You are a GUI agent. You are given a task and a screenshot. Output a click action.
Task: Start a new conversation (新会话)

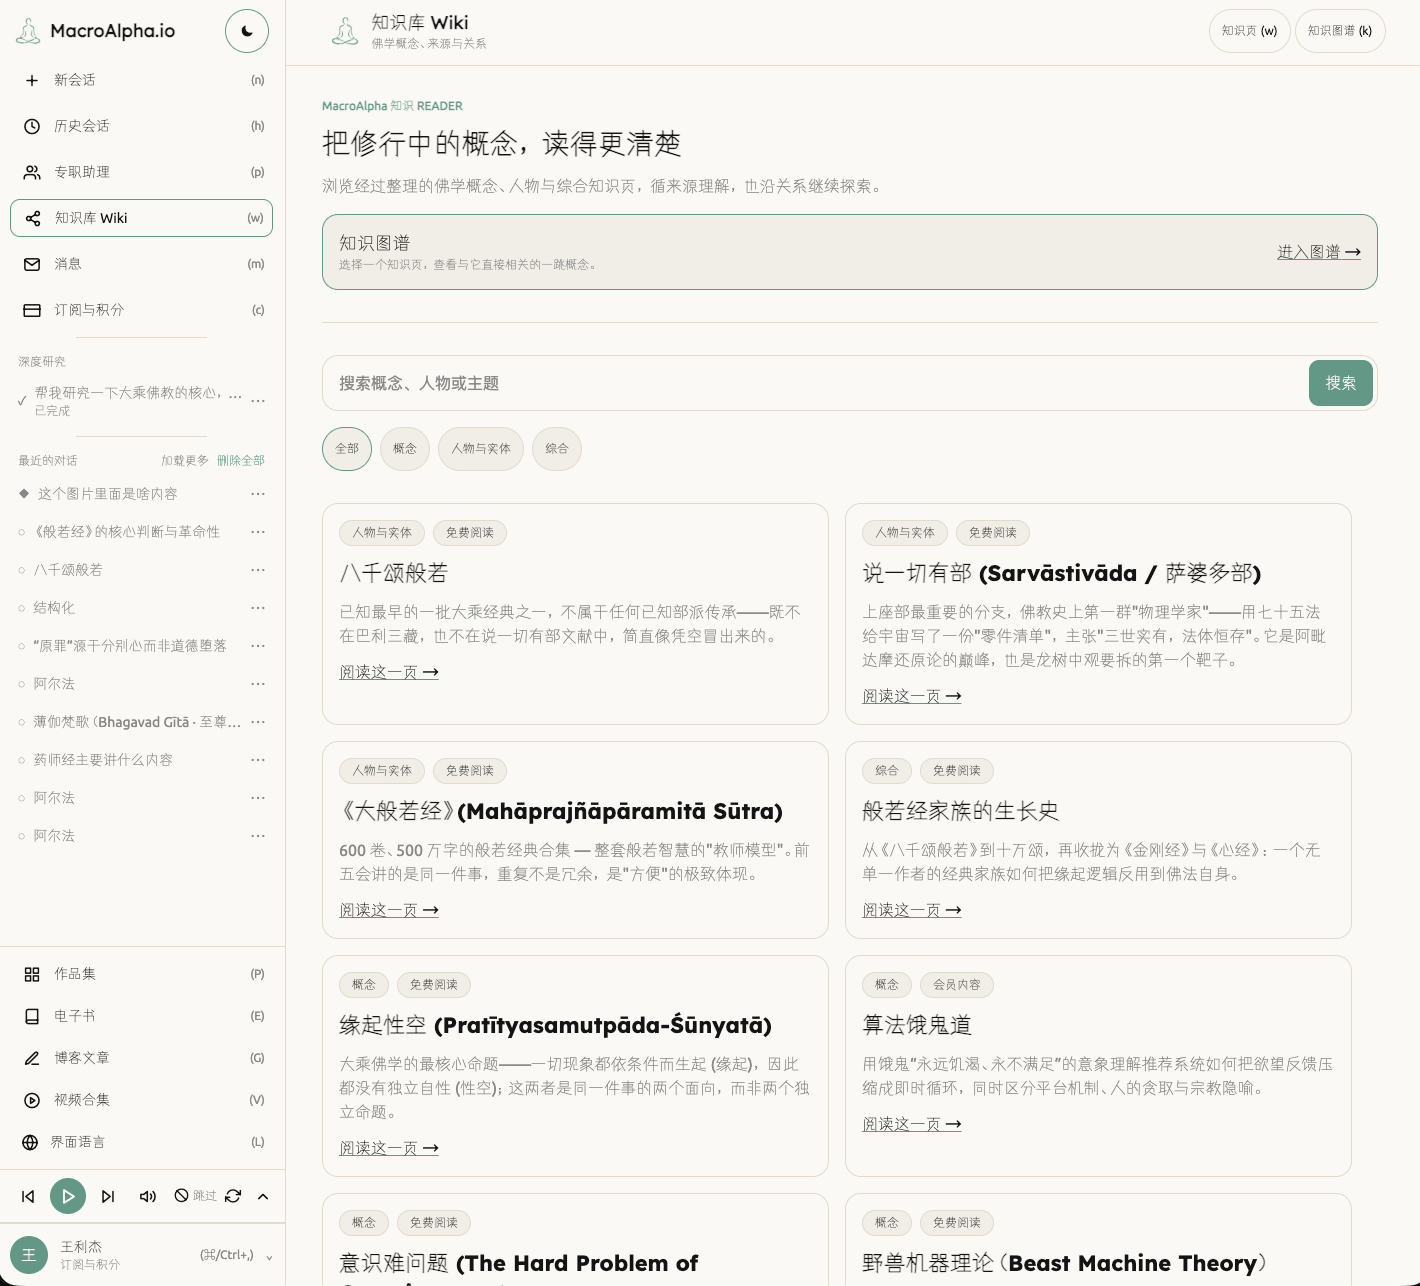tap(142, 80)
